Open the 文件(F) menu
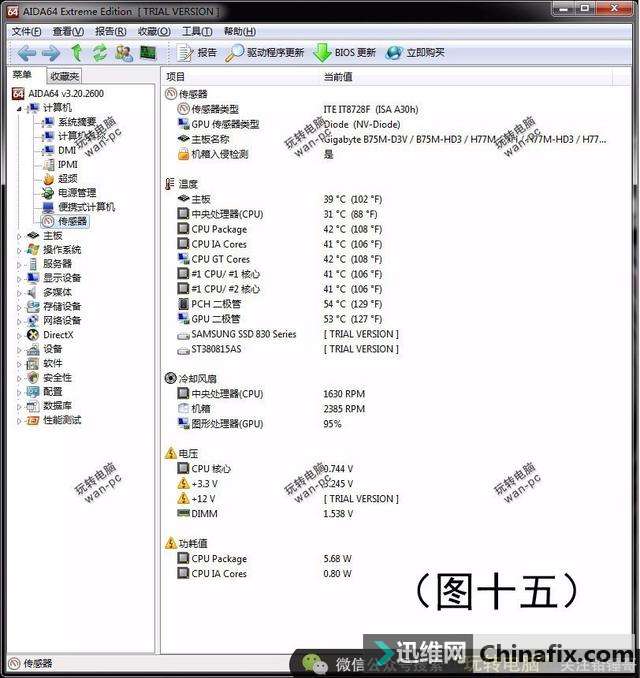 [26, 32]
